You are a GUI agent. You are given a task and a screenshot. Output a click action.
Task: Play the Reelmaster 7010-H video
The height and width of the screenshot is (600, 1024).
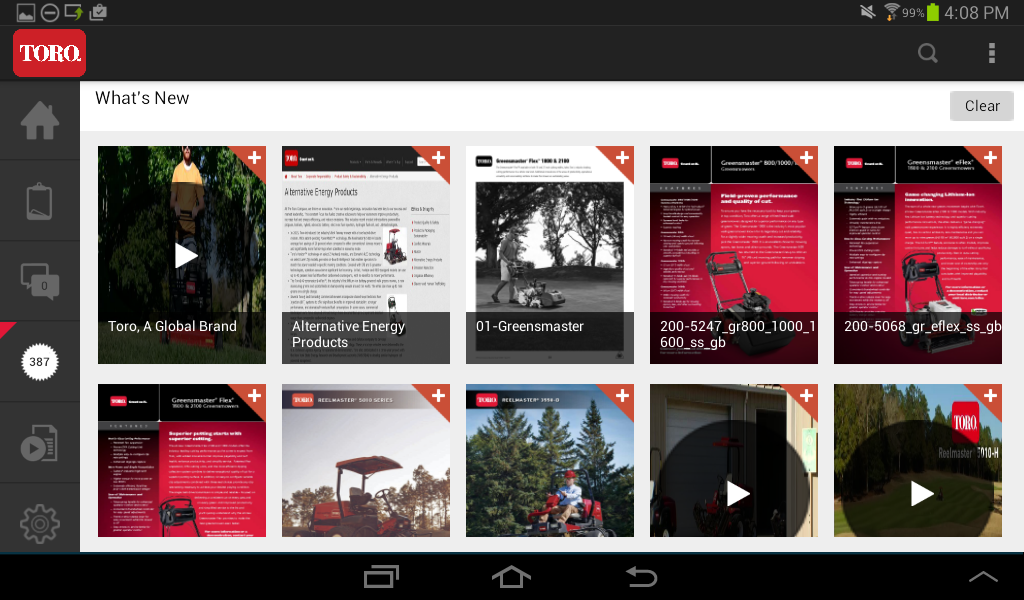tap(921, 494)
